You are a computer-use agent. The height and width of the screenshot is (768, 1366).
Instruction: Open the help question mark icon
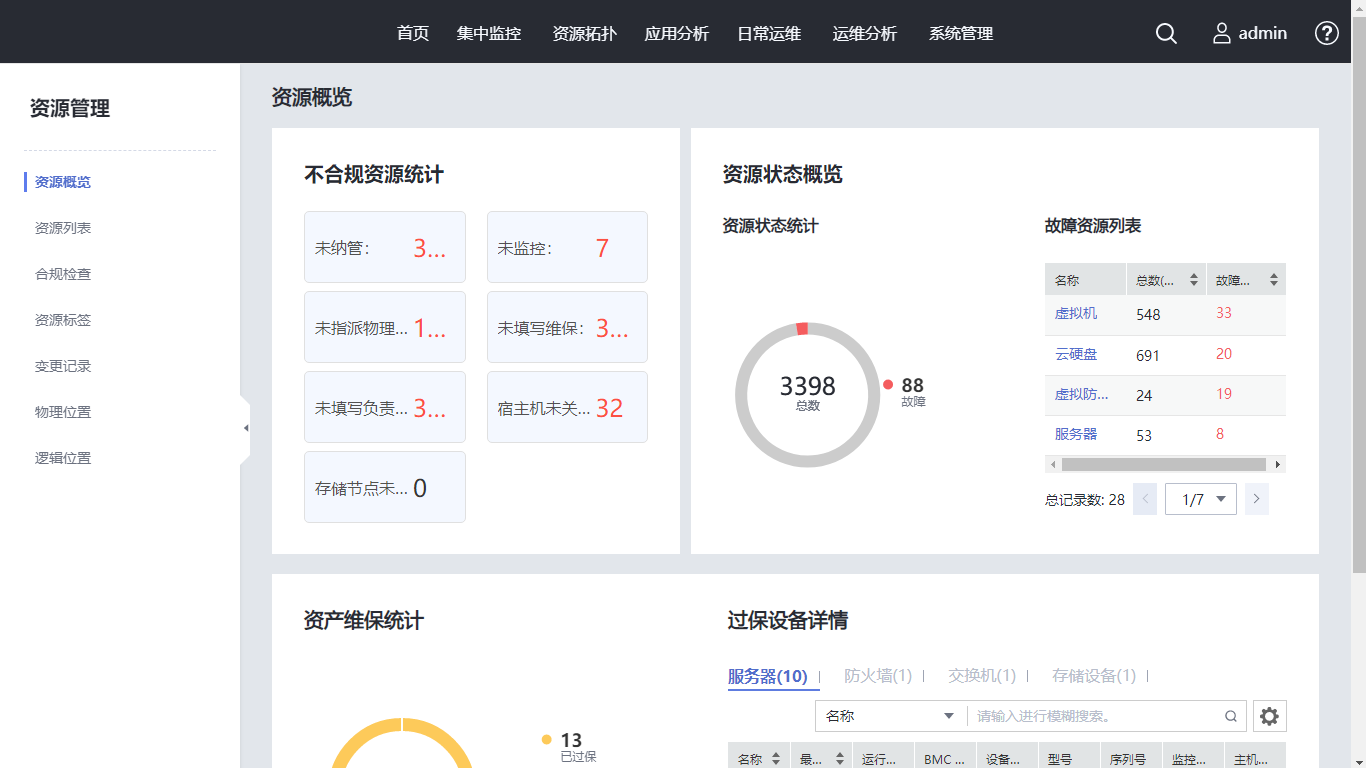pos(1326,33)
